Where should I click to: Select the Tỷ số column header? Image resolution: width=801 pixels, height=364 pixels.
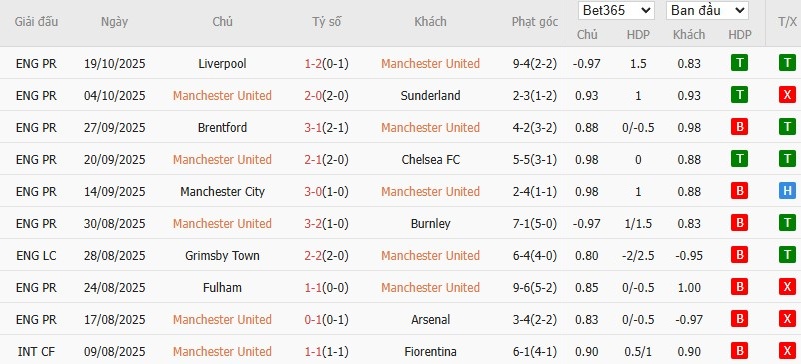[327, 22]
